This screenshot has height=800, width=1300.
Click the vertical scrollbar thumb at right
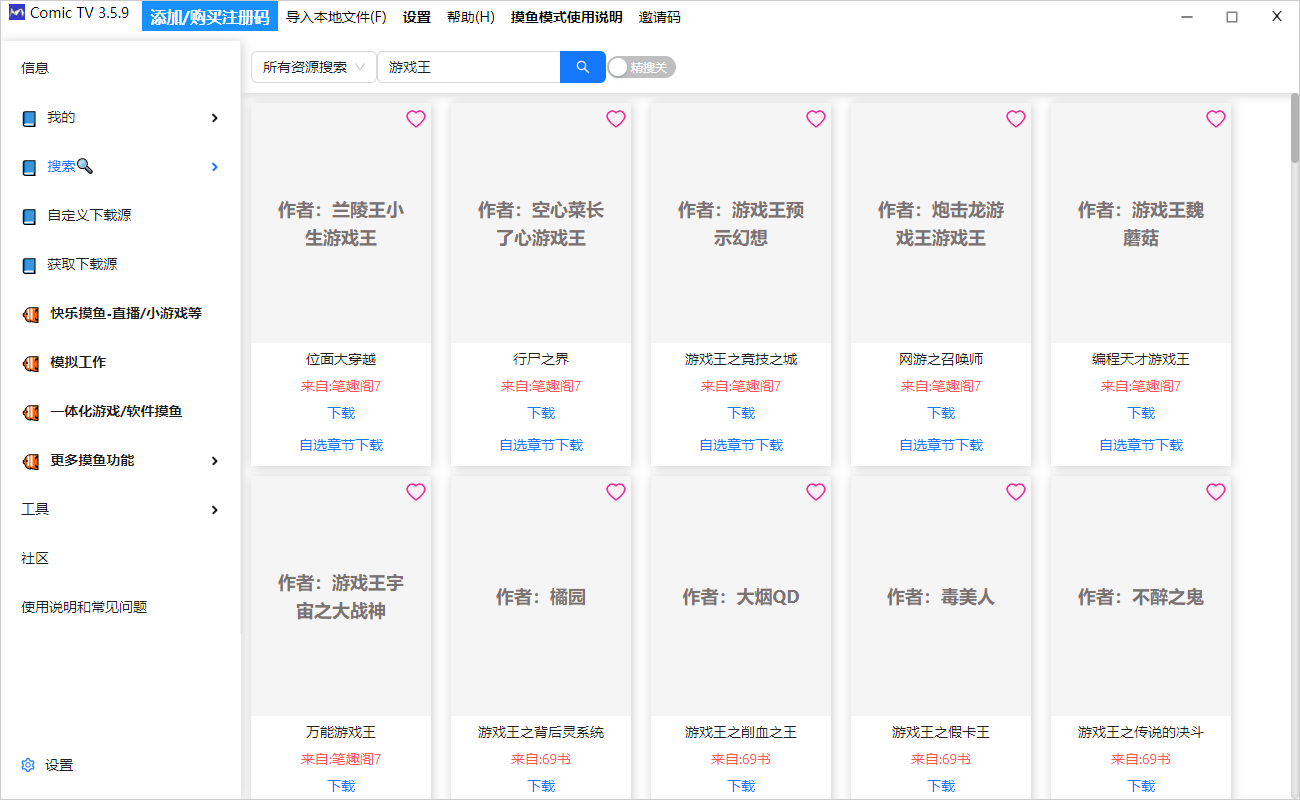point(1294,130)
